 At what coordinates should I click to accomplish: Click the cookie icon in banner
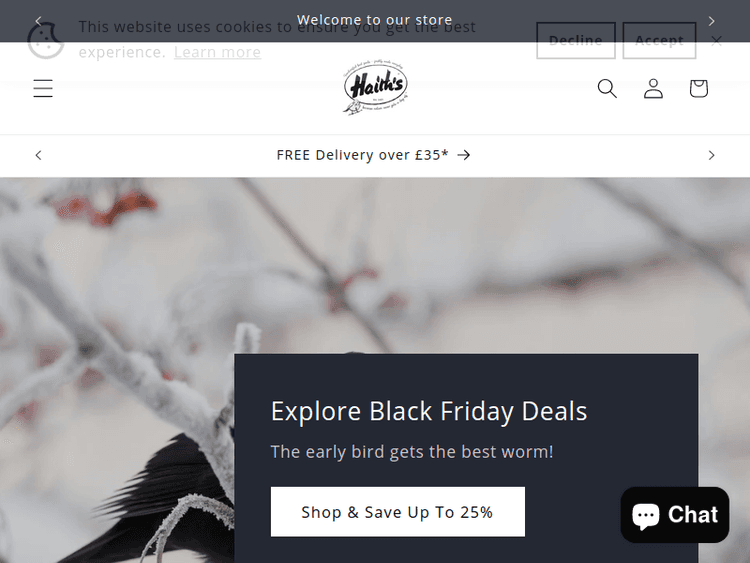point(45,40)
